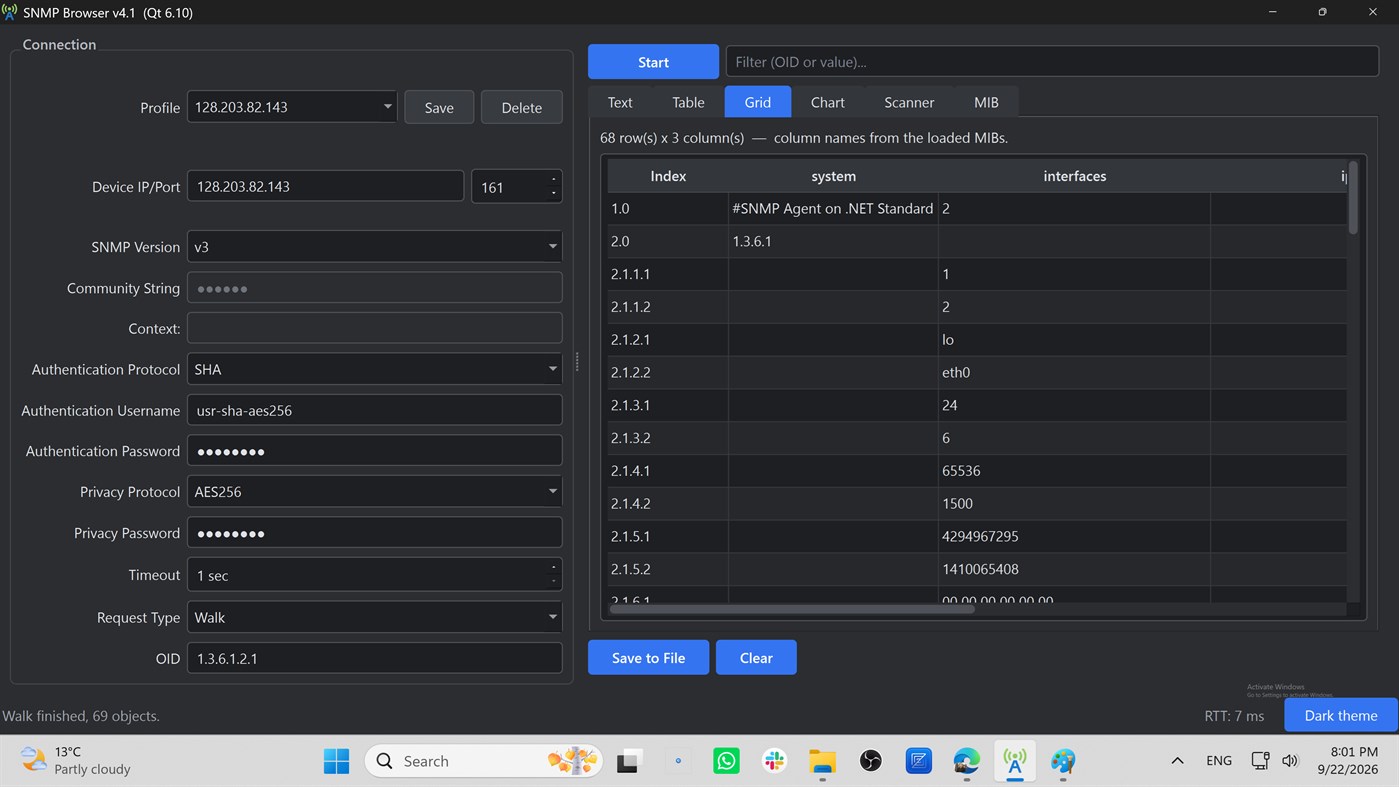
Task: Open the Paint app from the taskbar
Action: (x=1063, y=761)
